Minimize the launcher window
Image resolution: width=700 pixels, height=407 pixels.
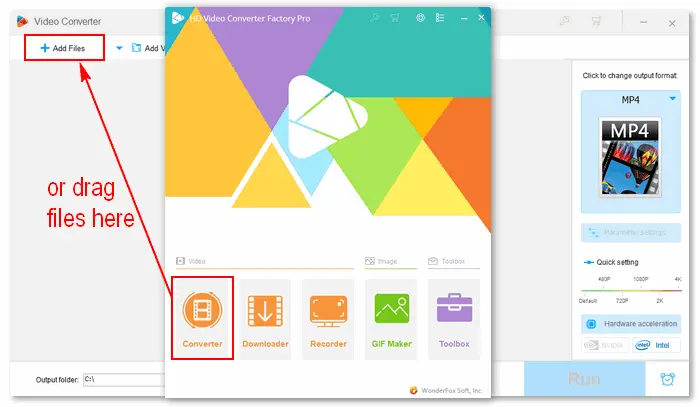(x=464, y=18)
